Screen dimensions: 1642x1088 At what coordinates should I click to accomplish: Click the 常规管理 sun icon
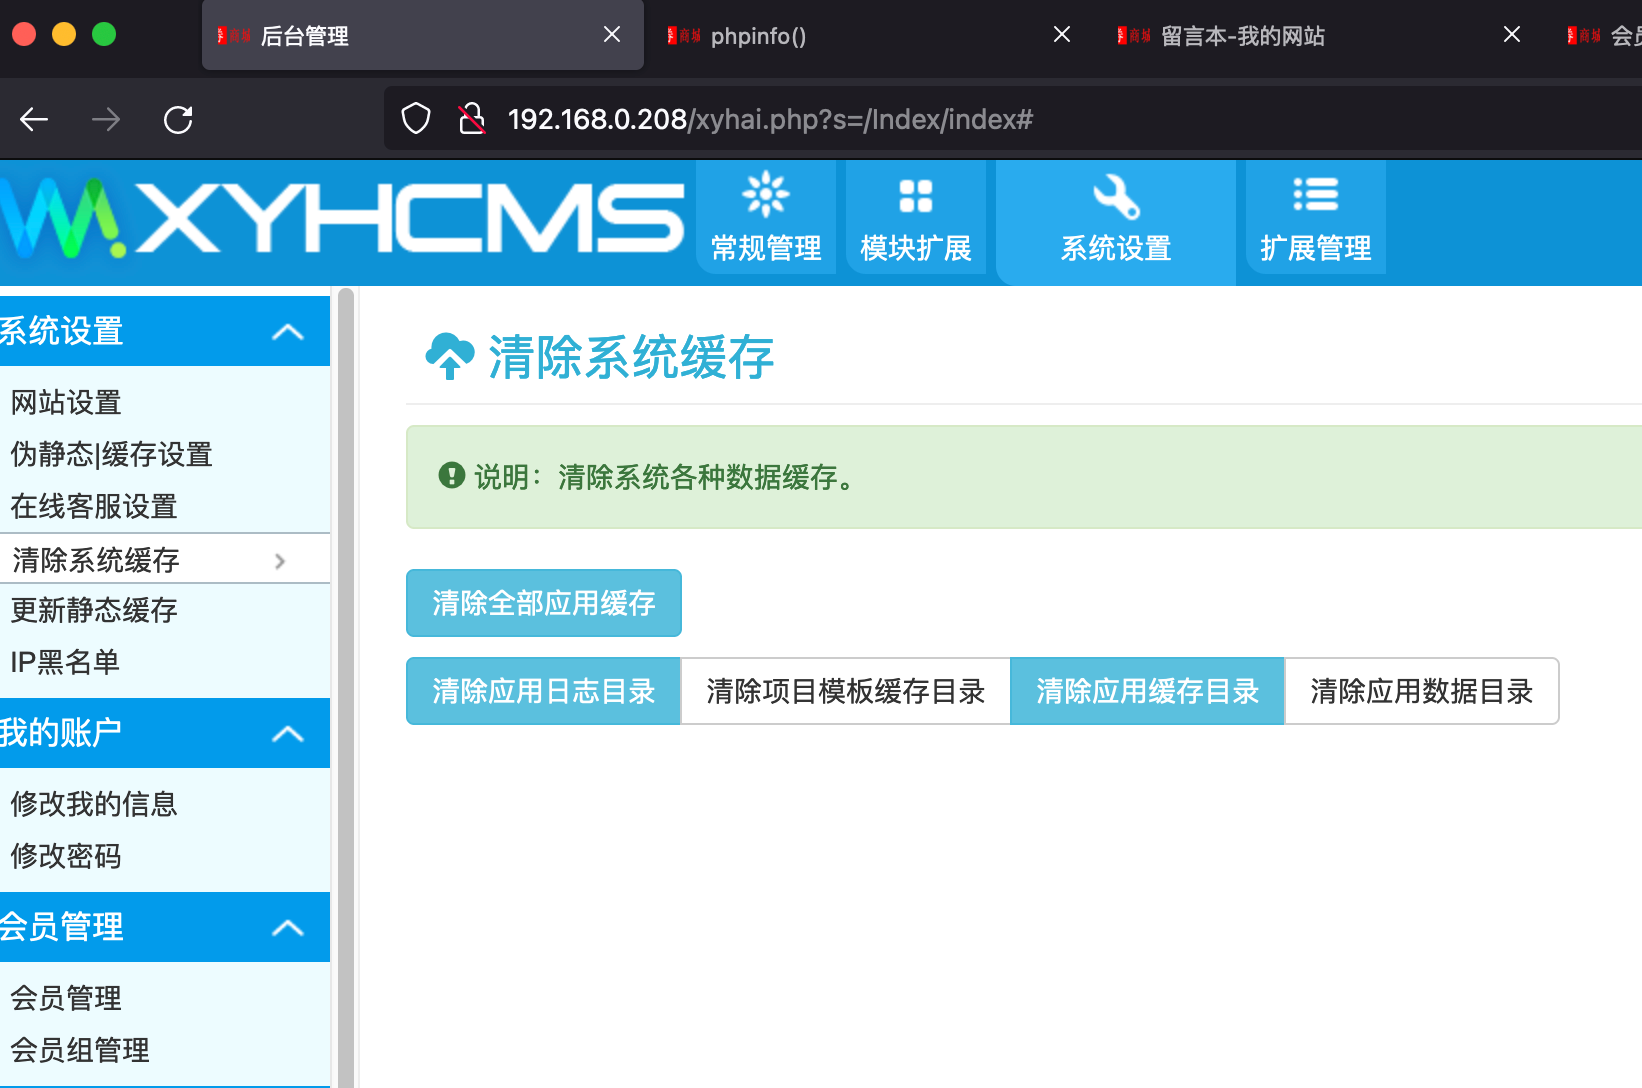tap(766, 195)
